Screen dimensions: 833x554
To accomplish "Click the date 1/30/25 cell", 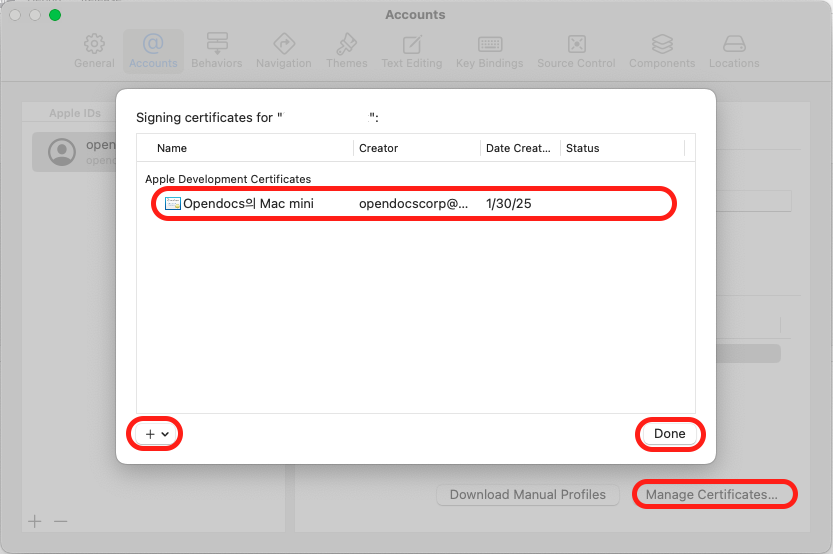I will pos(508,203).
